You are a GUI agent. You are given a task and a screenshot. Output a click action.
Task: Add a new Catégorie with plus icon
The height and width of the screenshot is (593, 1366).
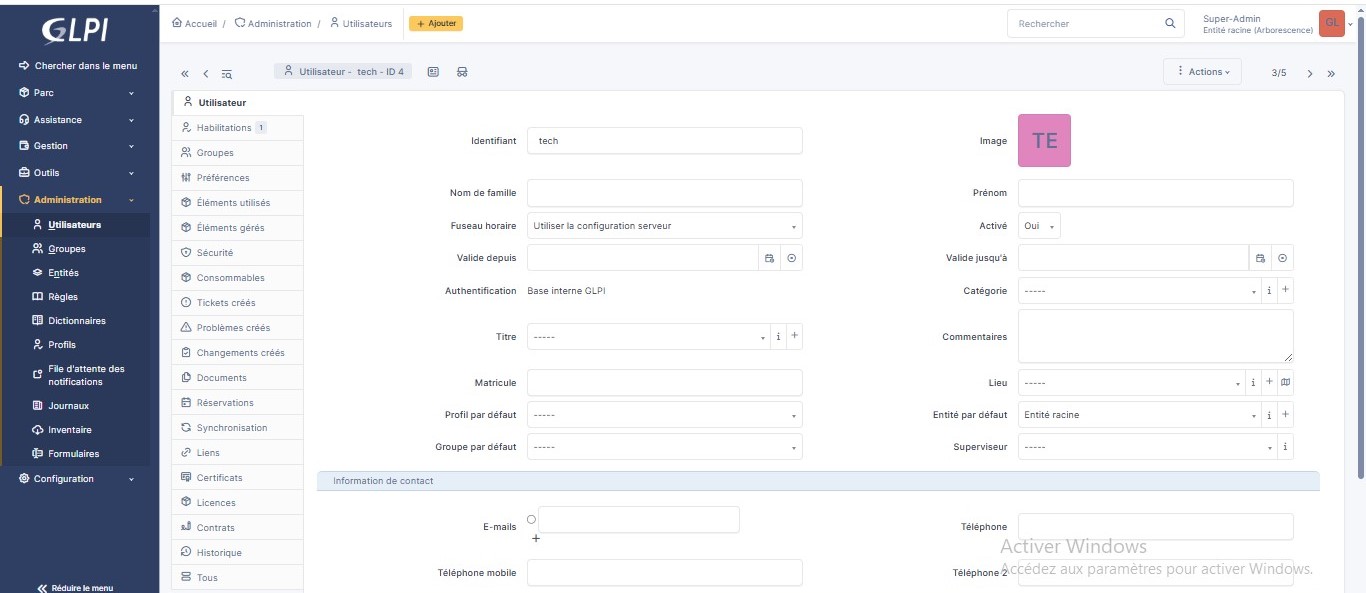1285,291
